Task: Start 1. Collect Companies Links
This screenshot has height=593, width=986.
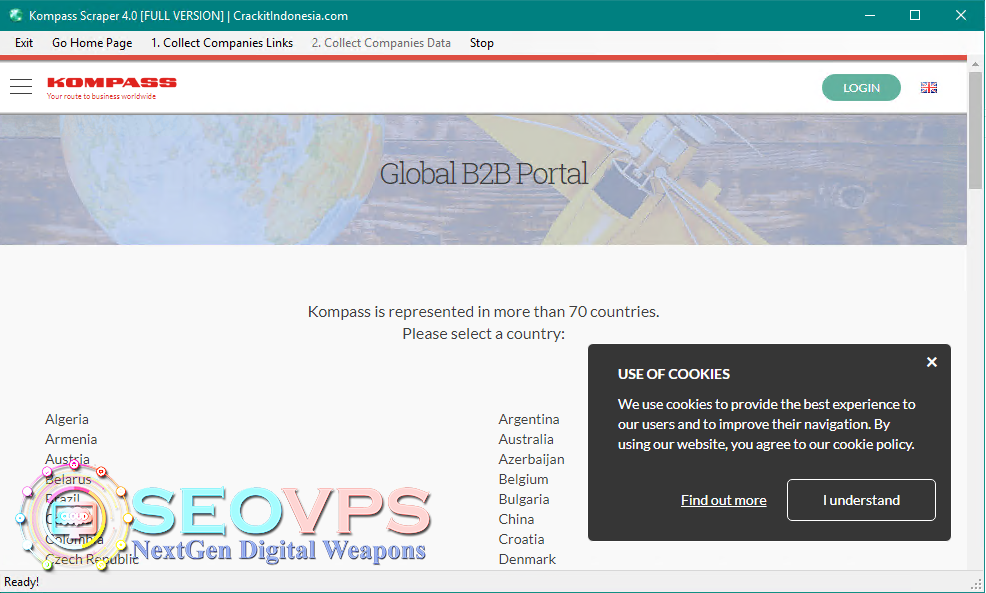Action: pos(222,43)
